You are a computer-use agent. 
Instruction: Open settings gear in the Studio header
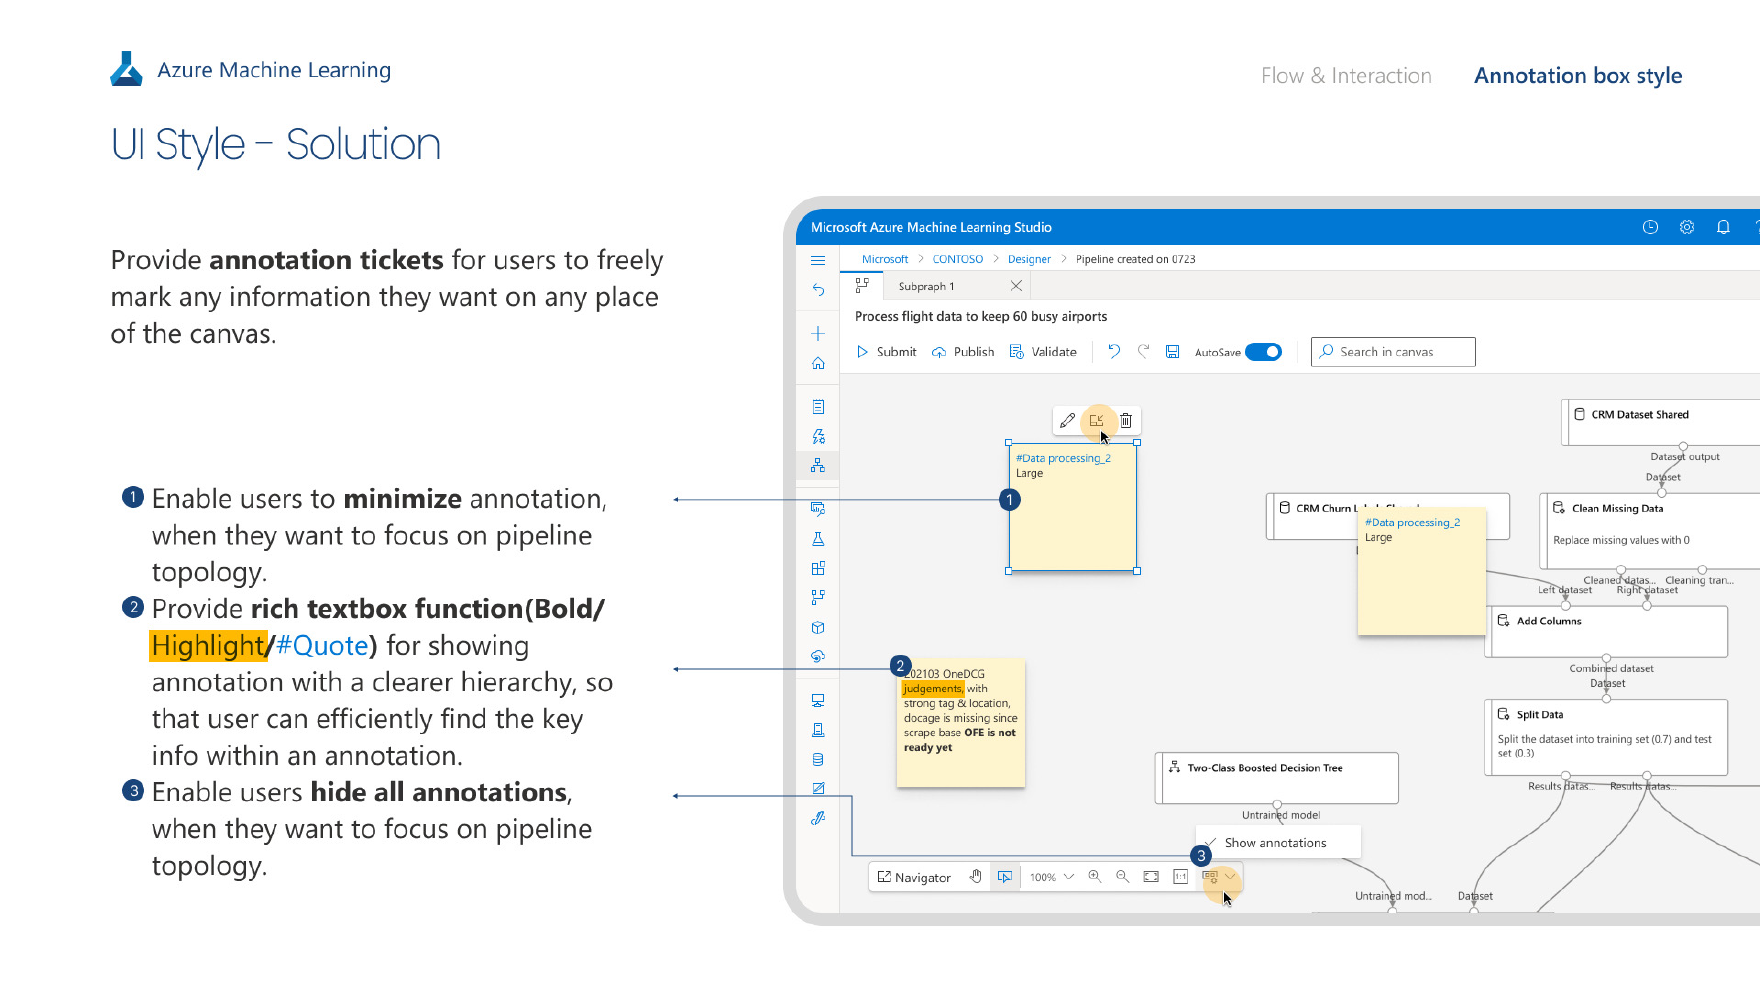pos(1687,227)
